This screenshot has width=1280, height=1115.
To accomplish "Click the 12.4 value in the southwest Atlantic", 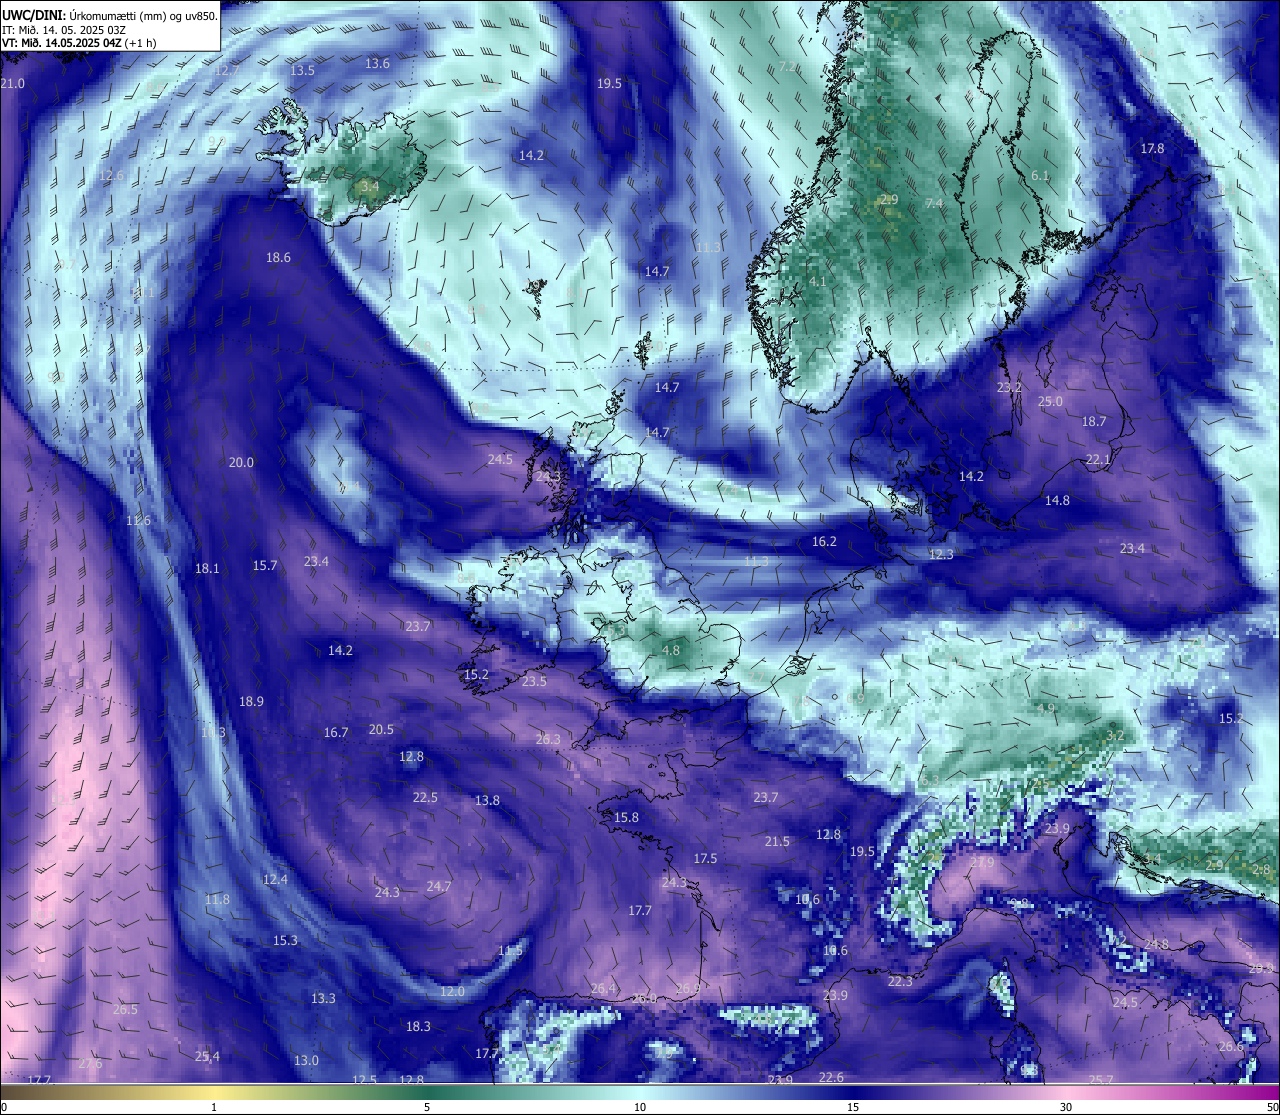I will [275, 880].
